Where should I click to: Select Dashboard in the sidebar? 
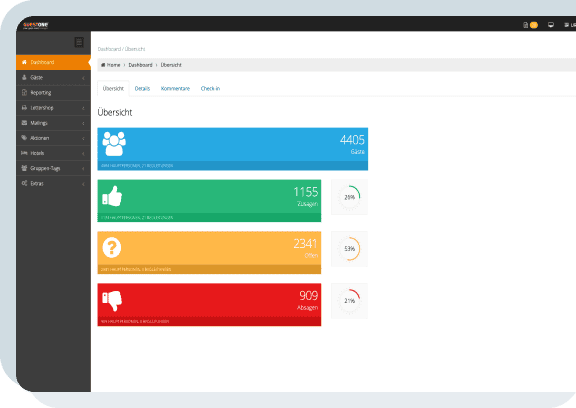(x=53, y=62)
